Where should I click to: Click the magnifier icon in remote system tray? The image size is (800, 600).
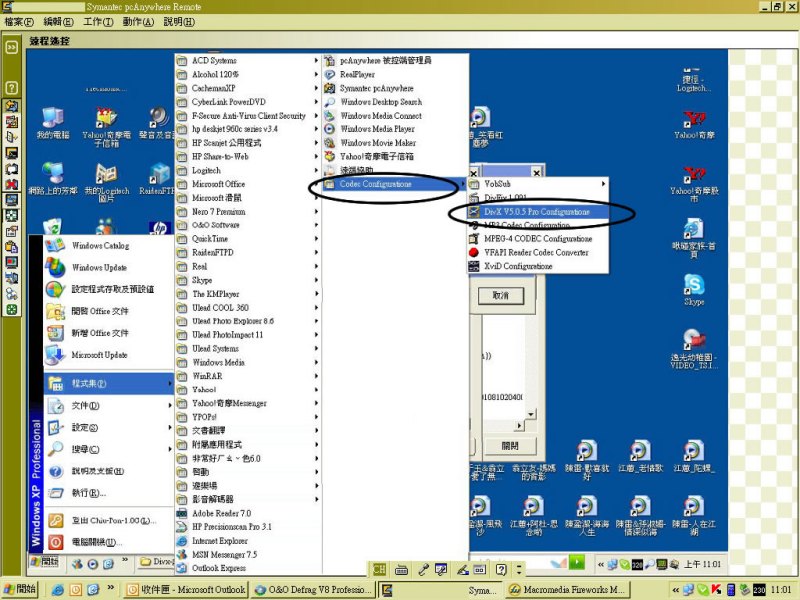coord(649,564)
